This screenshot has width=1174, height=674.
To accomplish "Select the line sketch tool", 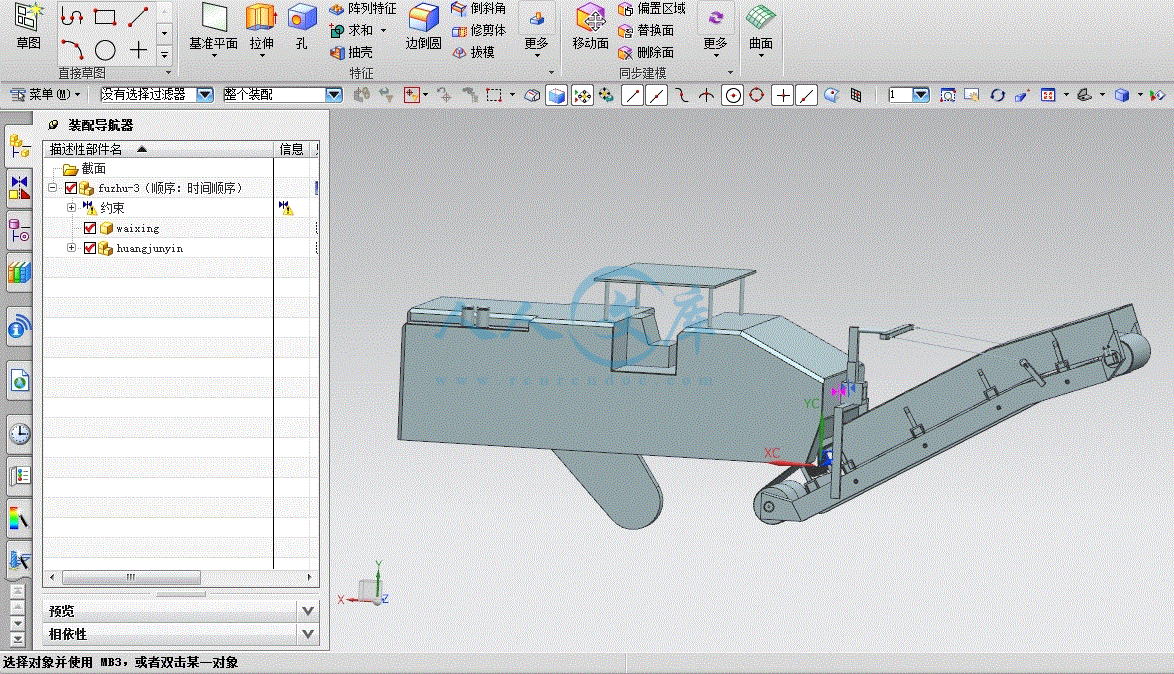I will click(138, 16).
